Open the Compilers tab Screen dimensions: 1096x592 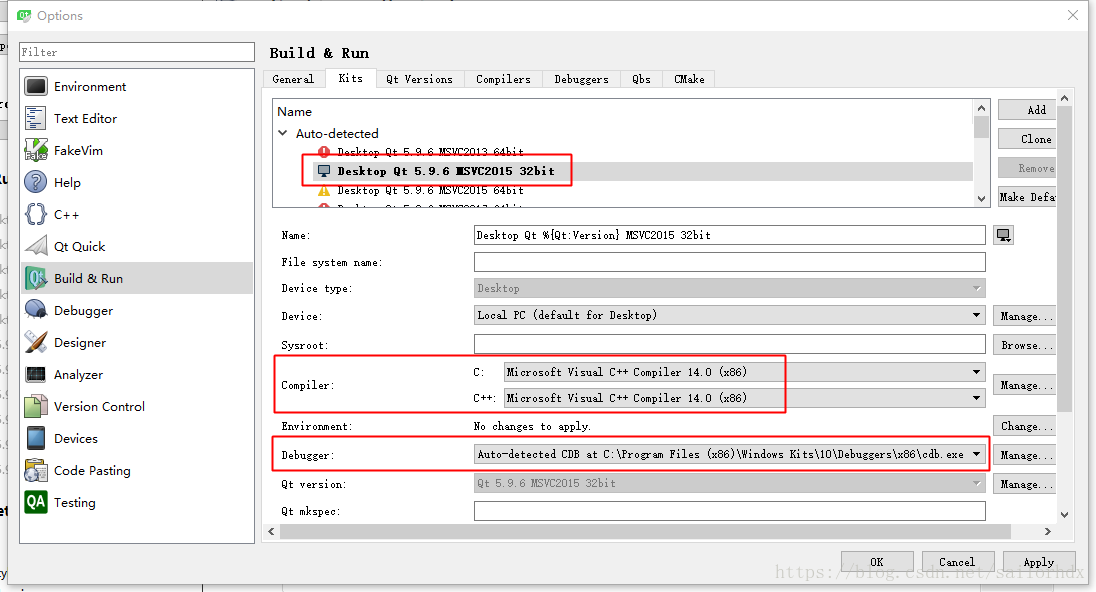pyautogui.click(x=503, y=79)
